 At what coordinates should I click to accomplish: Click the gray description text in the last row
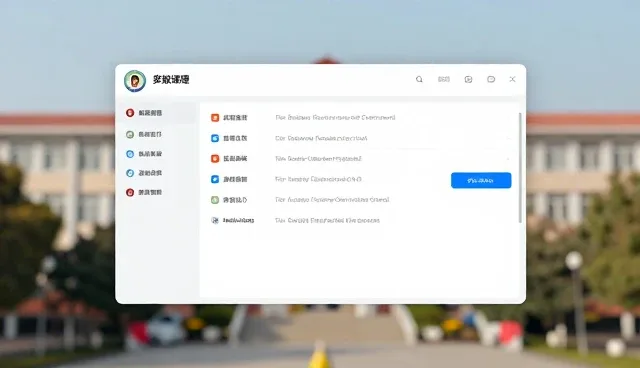pyautogui.click(x=327, y=220)
